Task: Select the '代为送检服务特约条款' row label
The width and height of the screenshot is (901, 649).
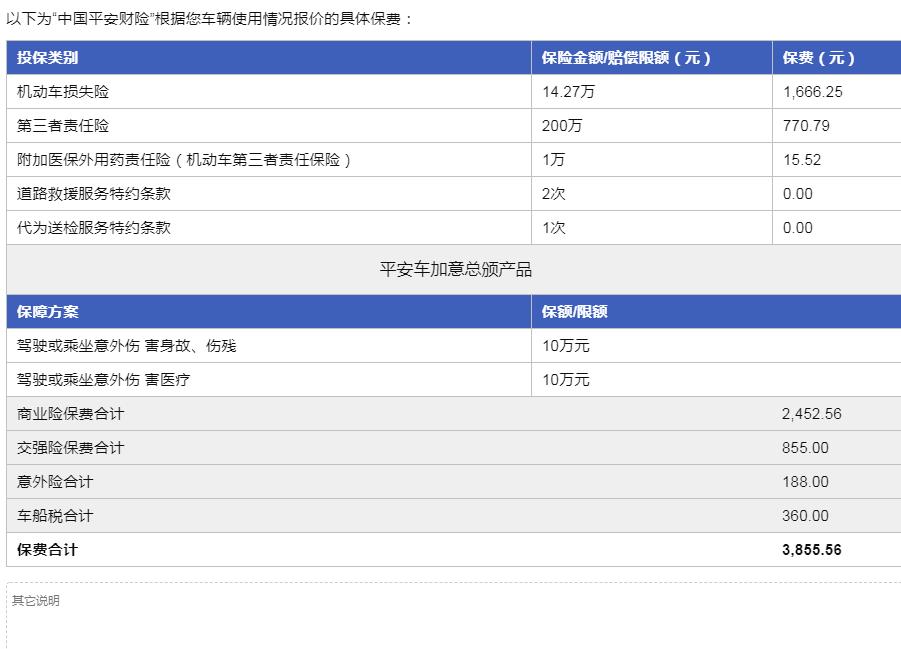Action: (x=94, y=227)
